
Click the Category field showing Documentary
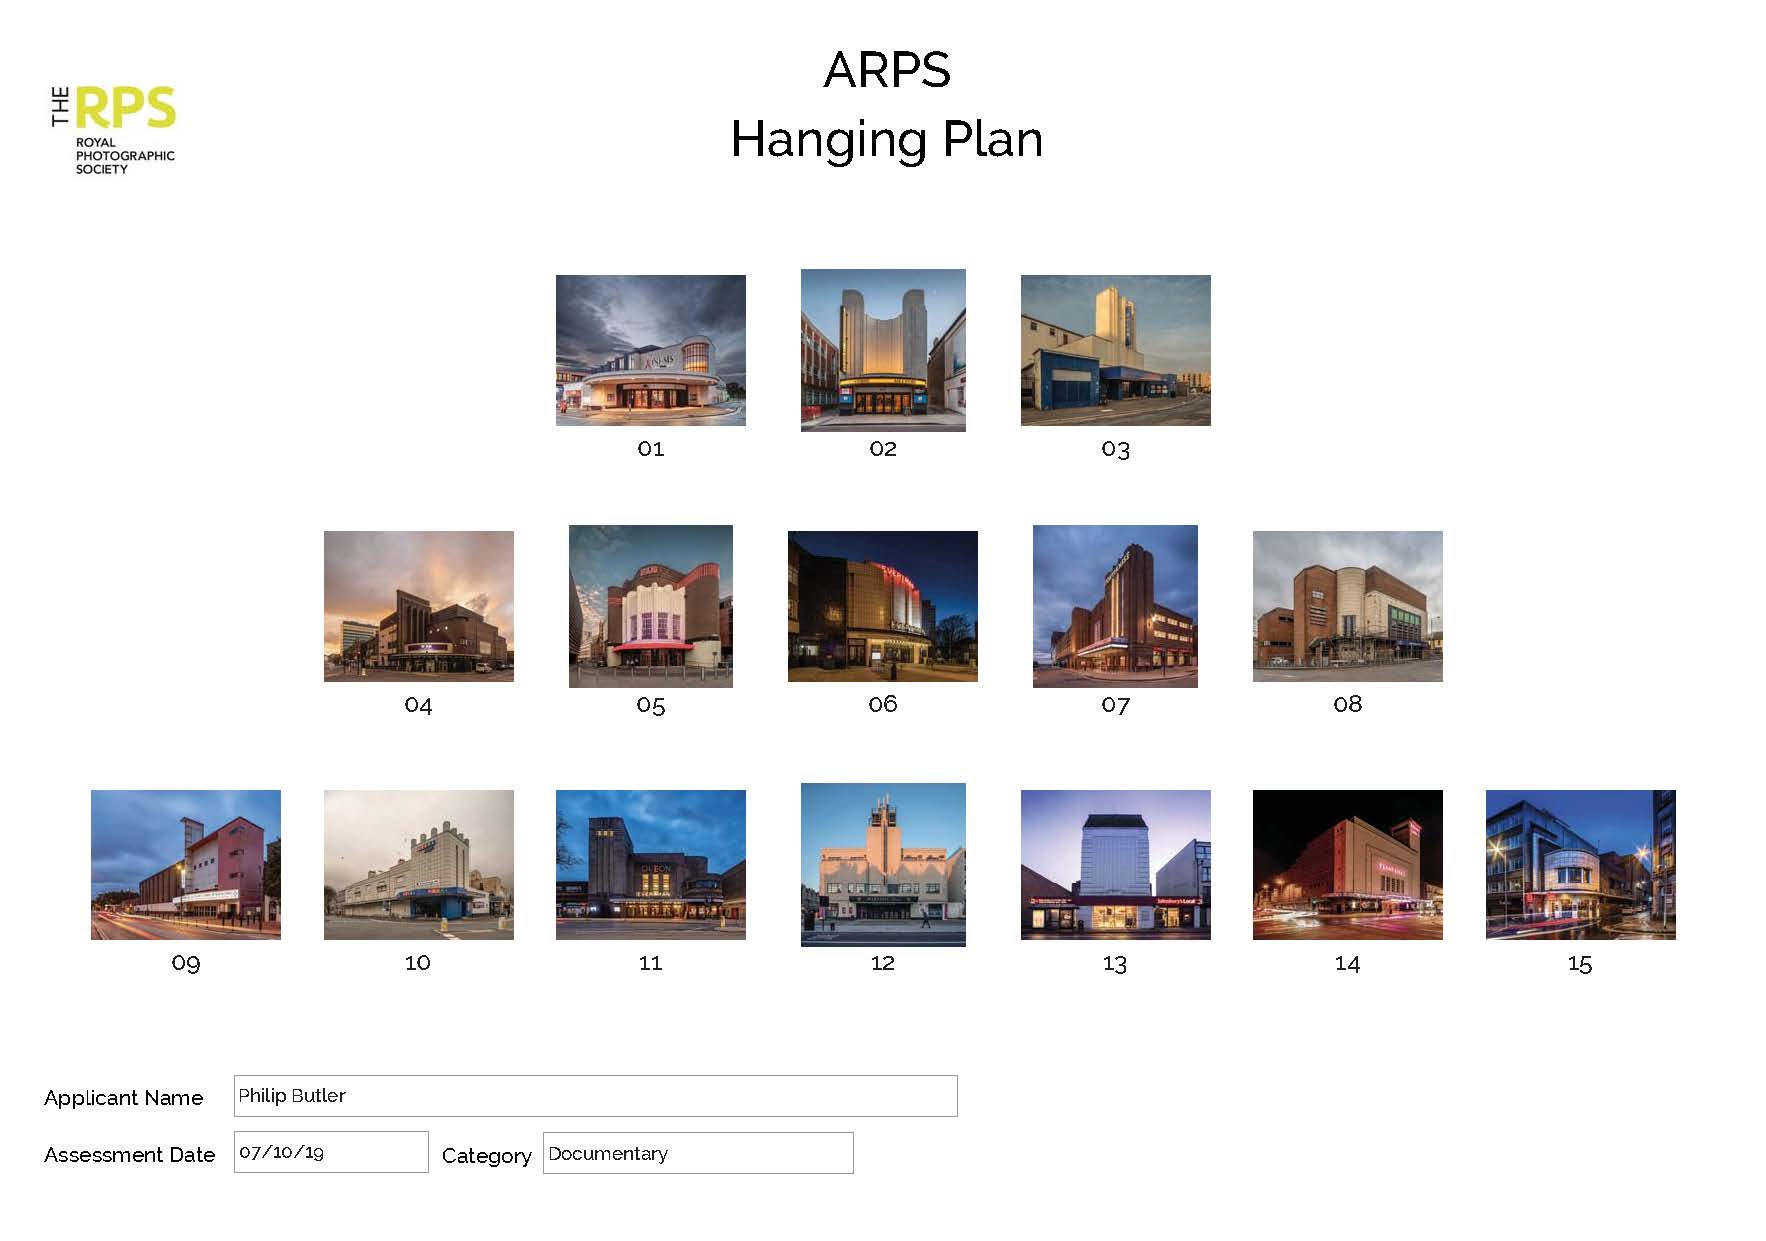click(x=698, y=1153)
